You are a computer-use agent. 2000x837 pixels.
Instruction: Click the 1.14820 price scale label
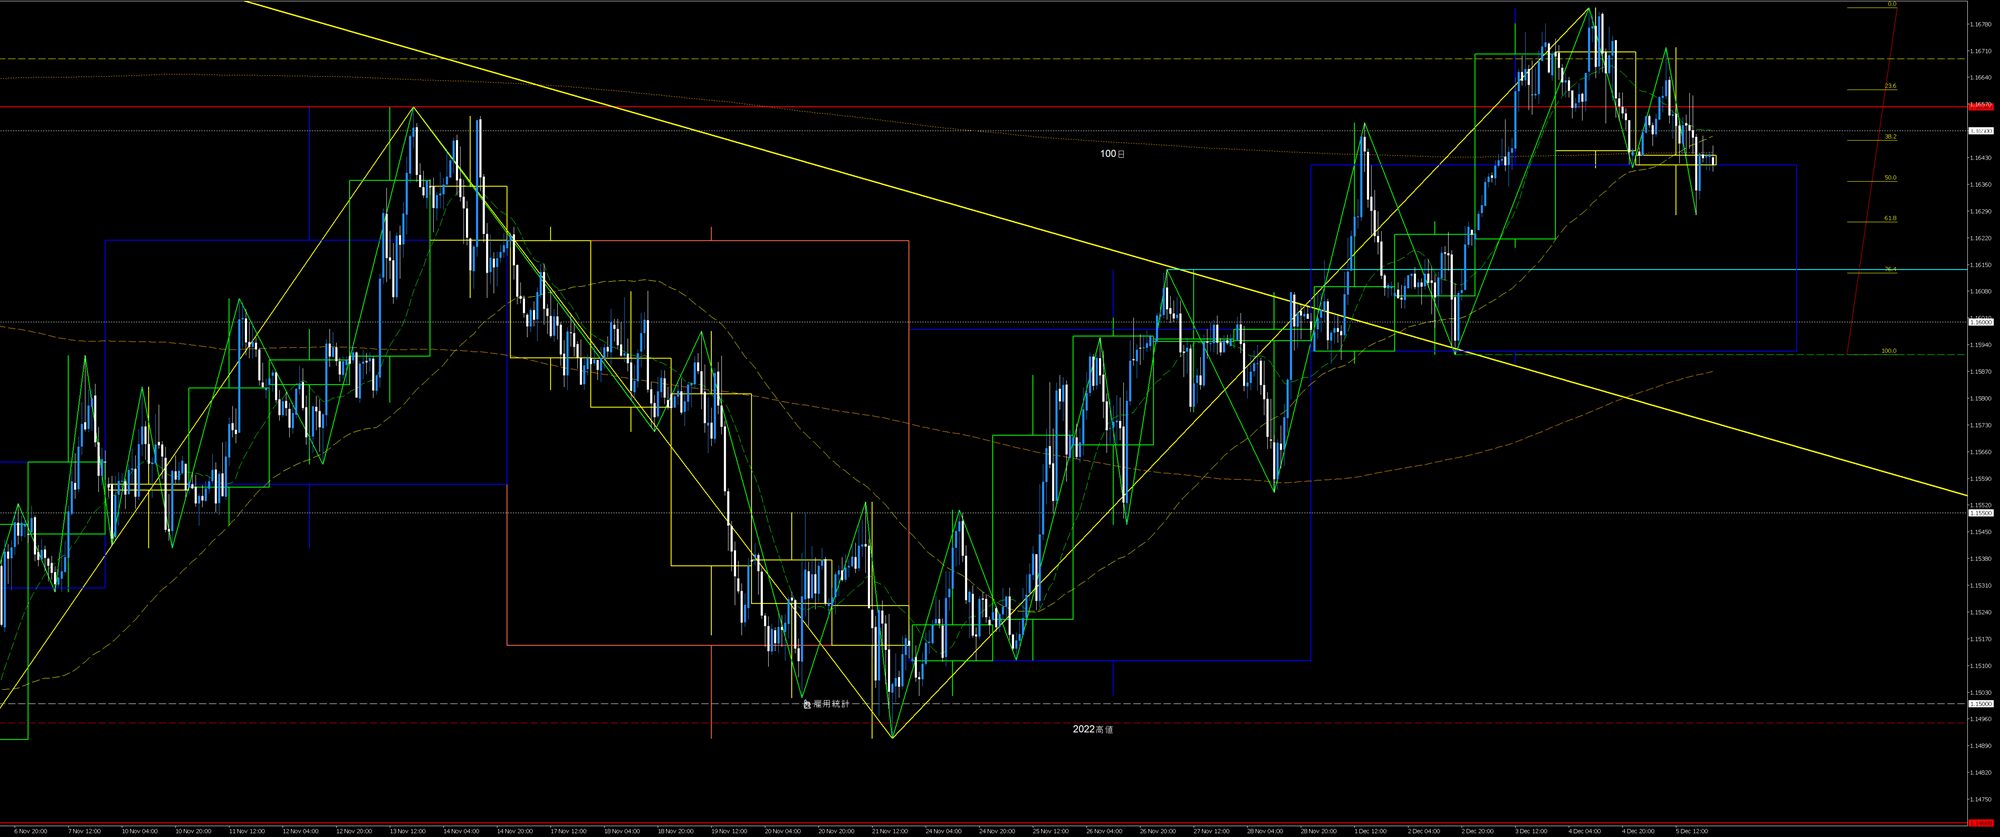[1980, 773]
